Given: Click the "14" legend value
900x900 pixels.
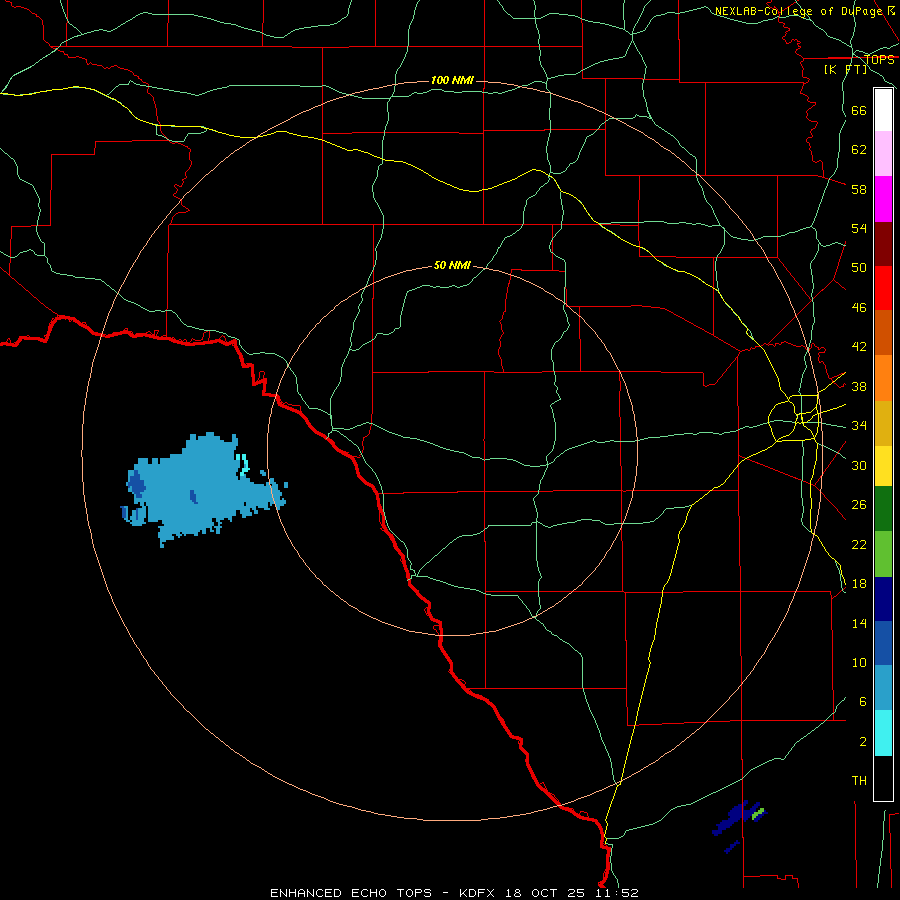Looking at the screenshot, I should tap(859, 623).
